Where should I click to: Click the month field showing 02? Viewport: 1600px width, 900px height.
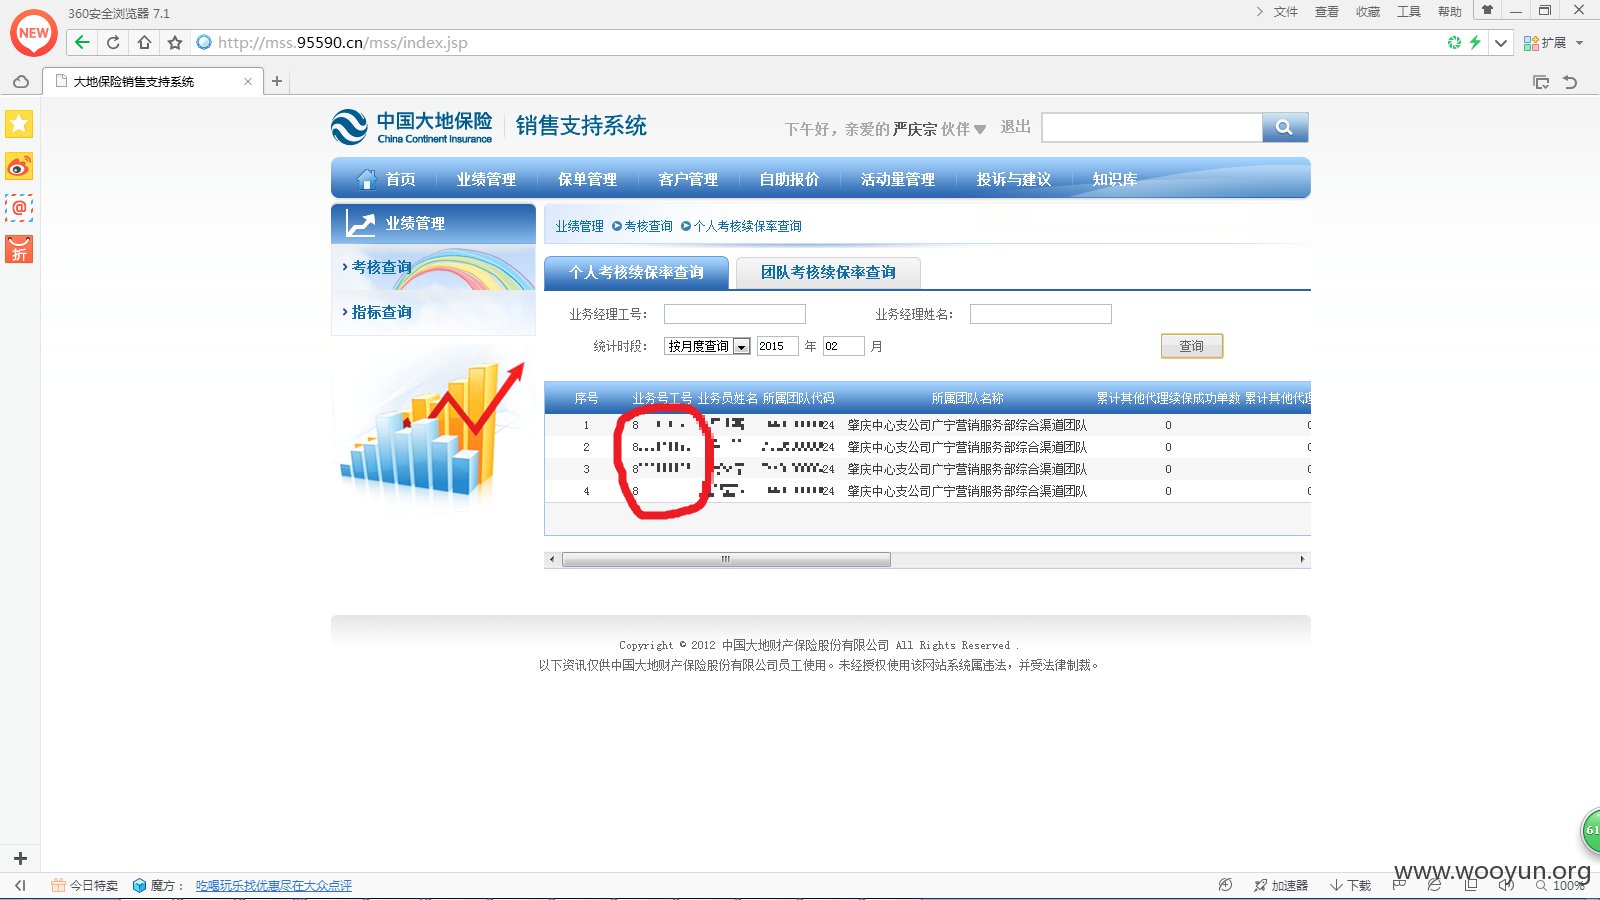click(843, 346)
